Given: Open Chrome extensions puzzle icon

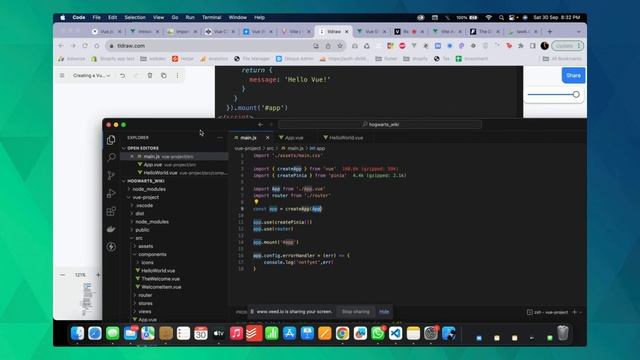Looking at the screenshot, I should click(521, 46).
